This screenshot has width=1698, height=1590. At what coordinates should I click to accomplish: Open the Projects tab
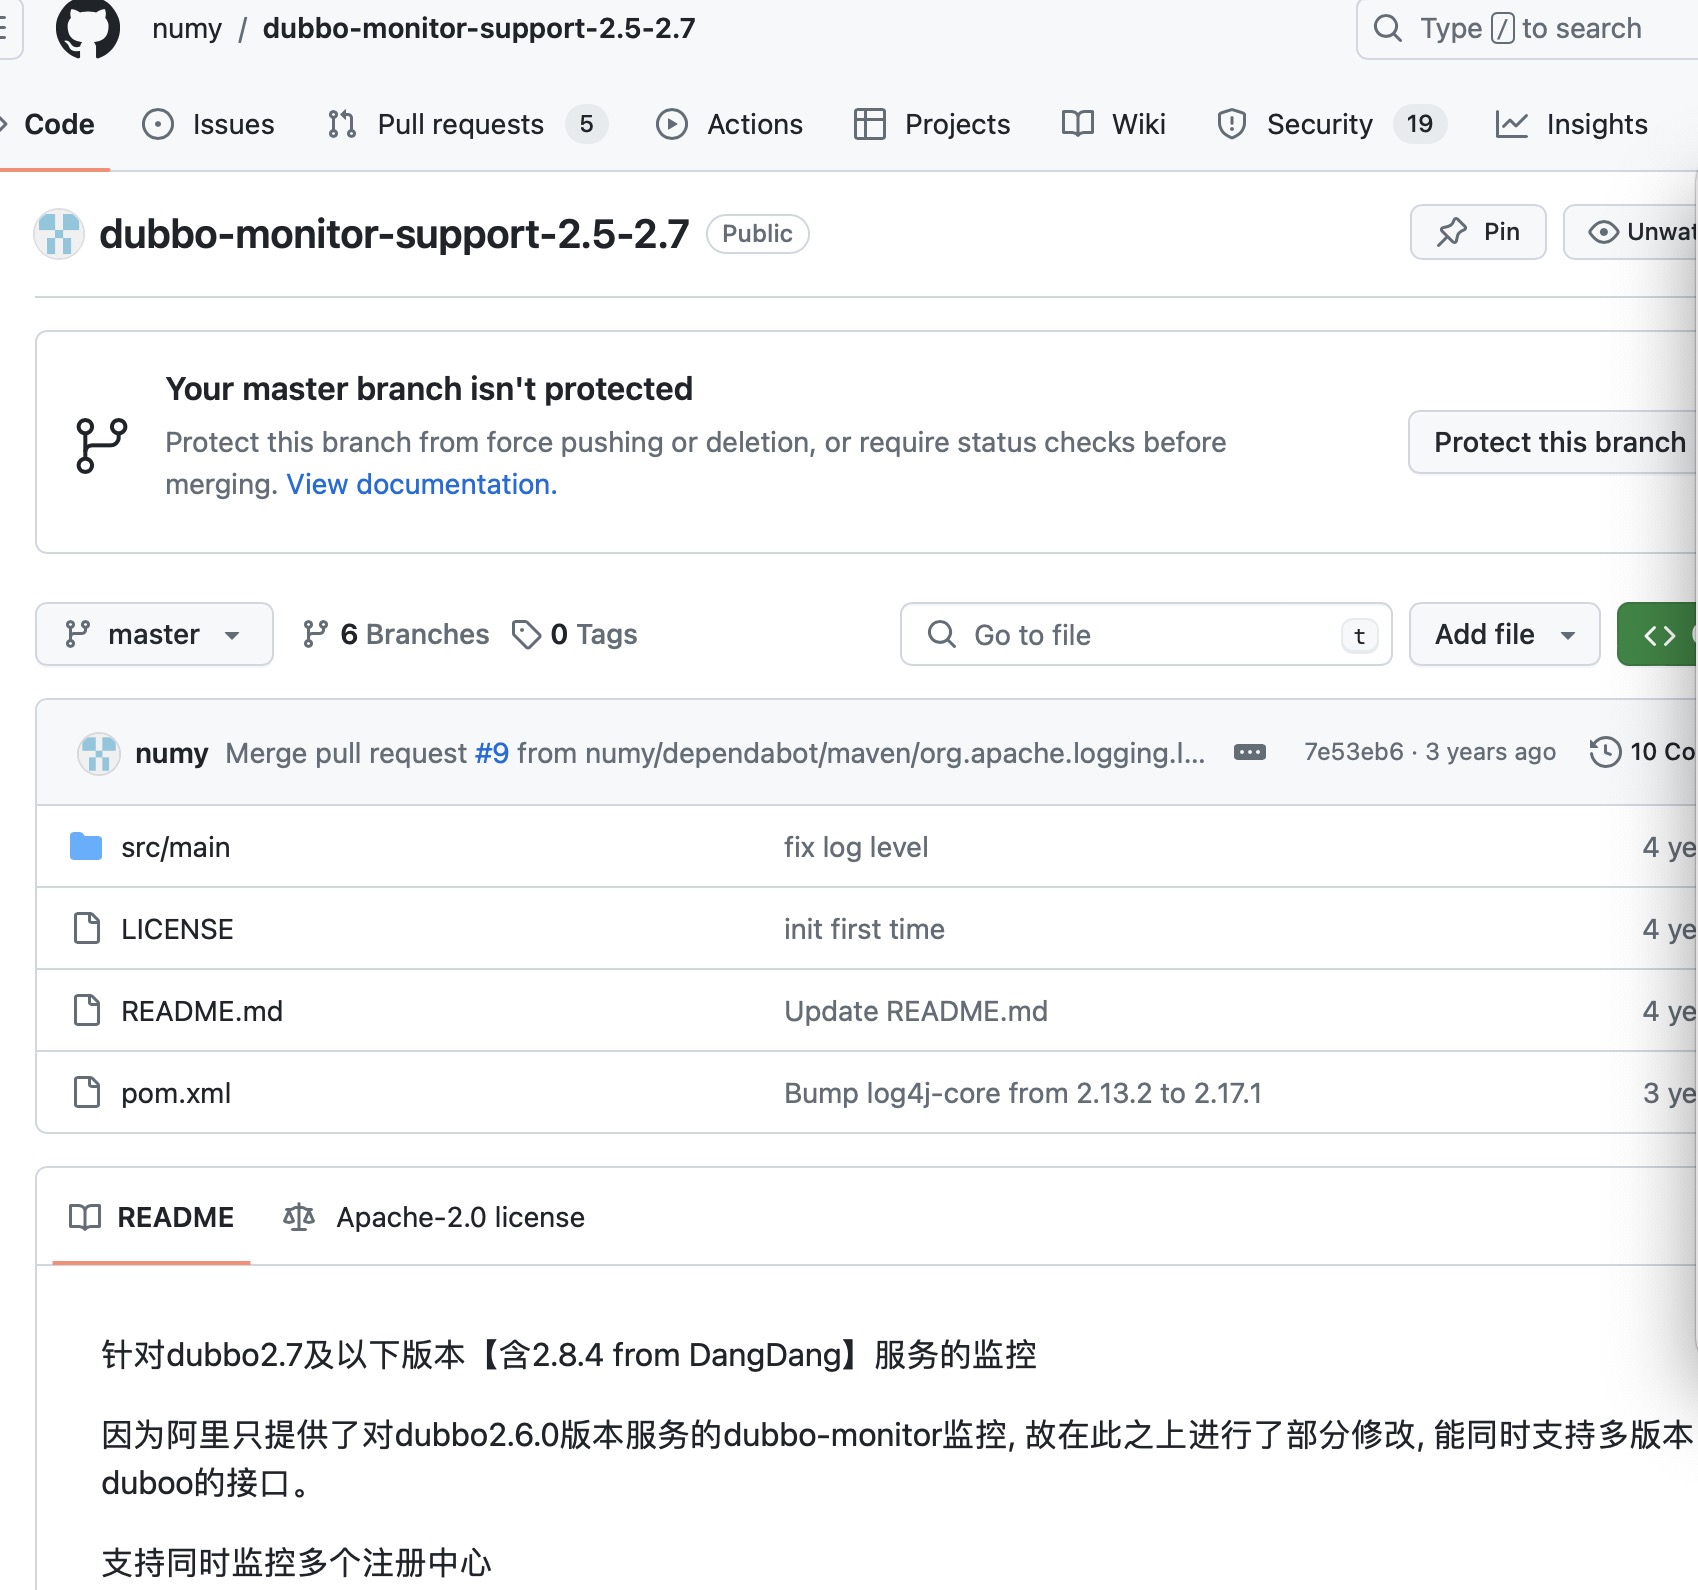coord(932,124)
